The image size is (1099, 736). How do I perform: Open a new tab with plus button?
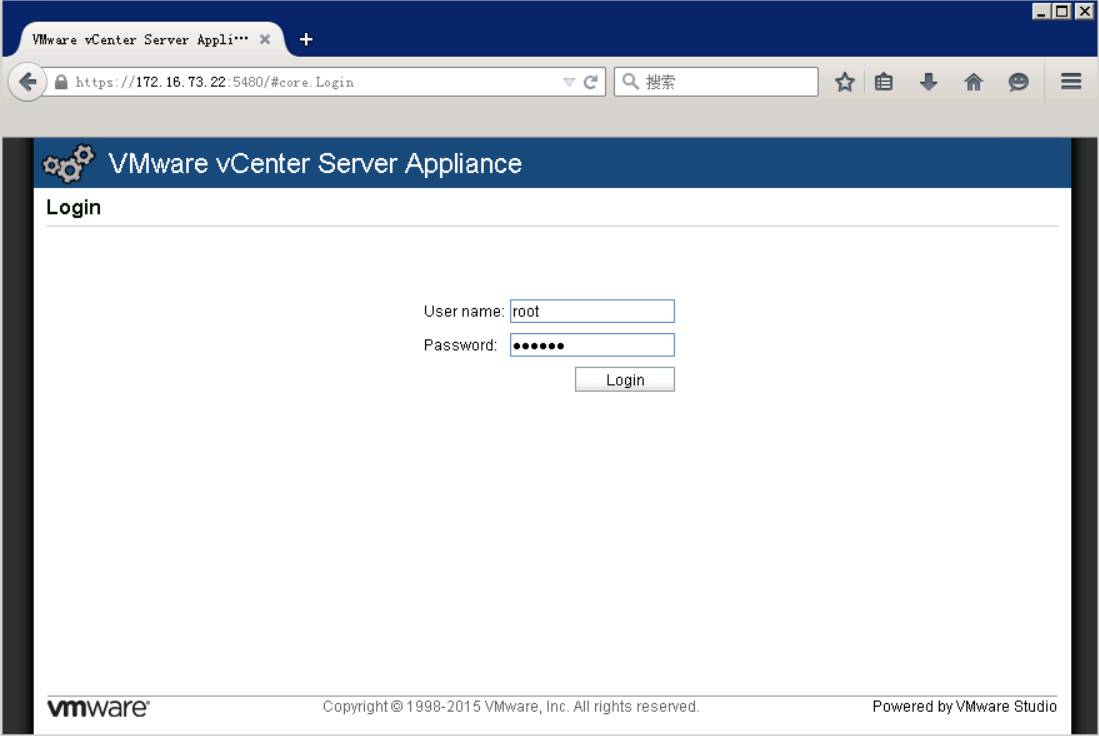tap(306, 39)
